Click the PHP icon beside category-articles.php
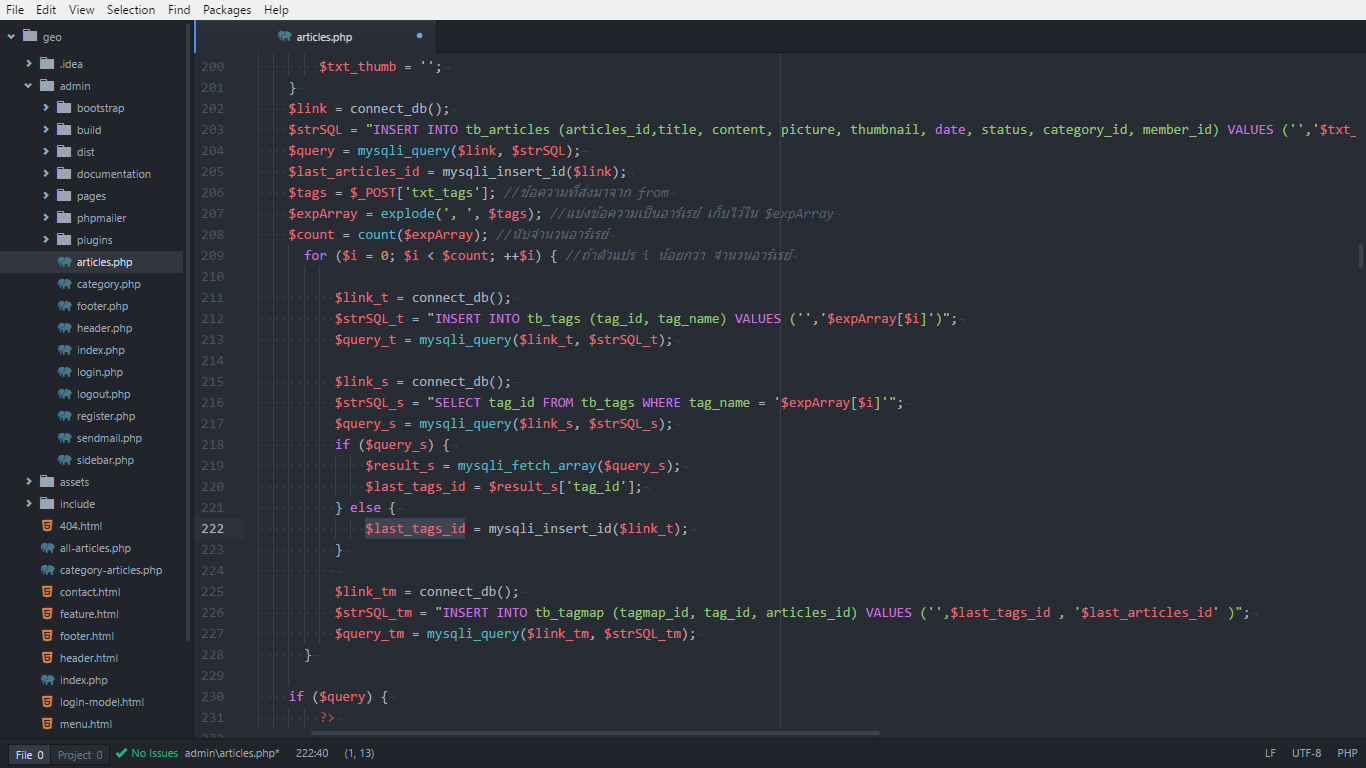Image resolution: width=1366 pixels, height=768 pixels. click(47, 570)
